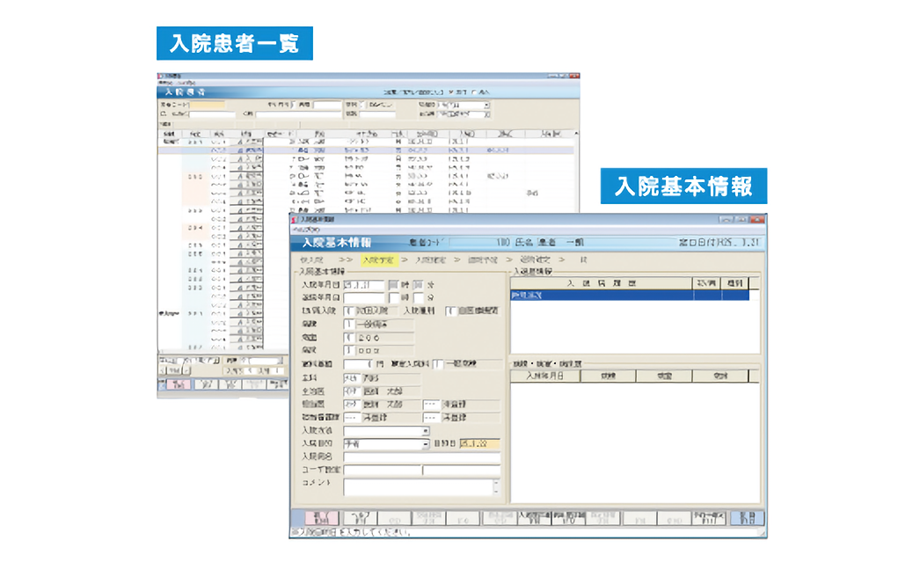Screen dimensions: 920x570
Task: Click the hour box beside 入院年月日
Action: point(391,285)
